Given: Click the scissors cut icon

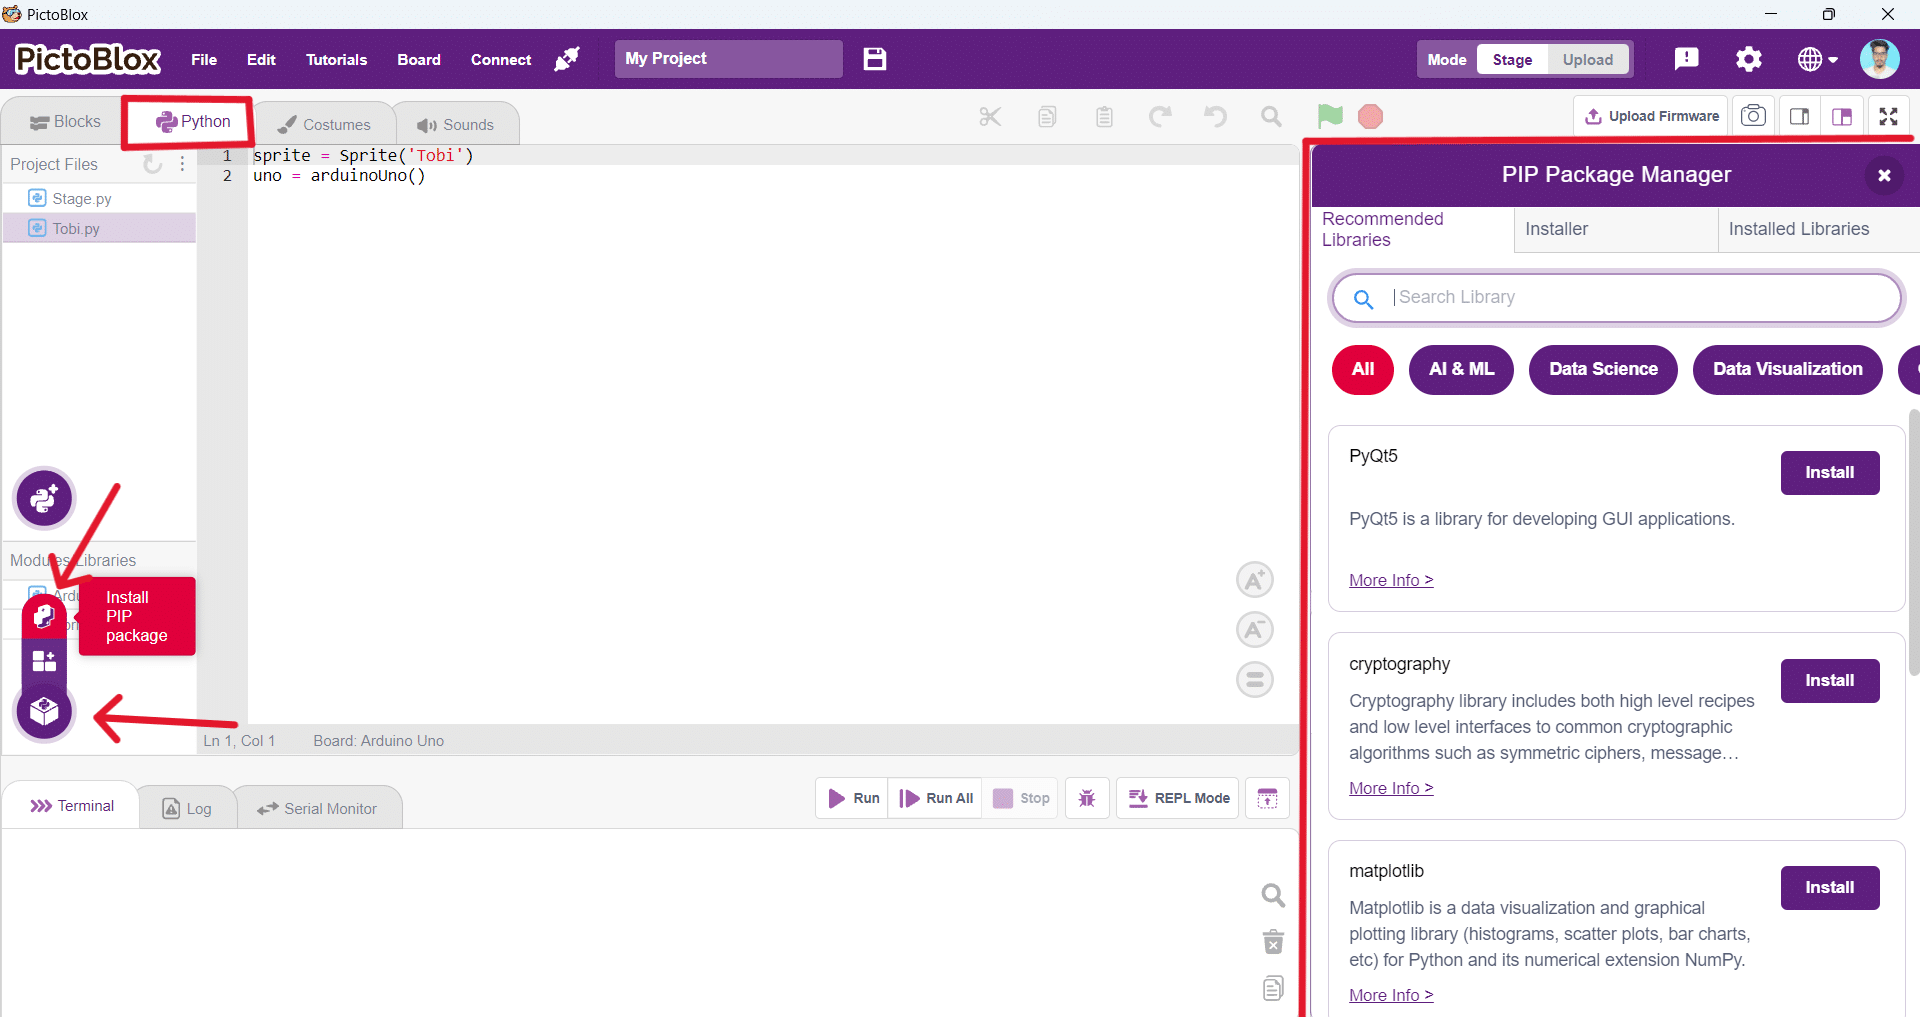Looking at the screenshot, I should [990, 117].
